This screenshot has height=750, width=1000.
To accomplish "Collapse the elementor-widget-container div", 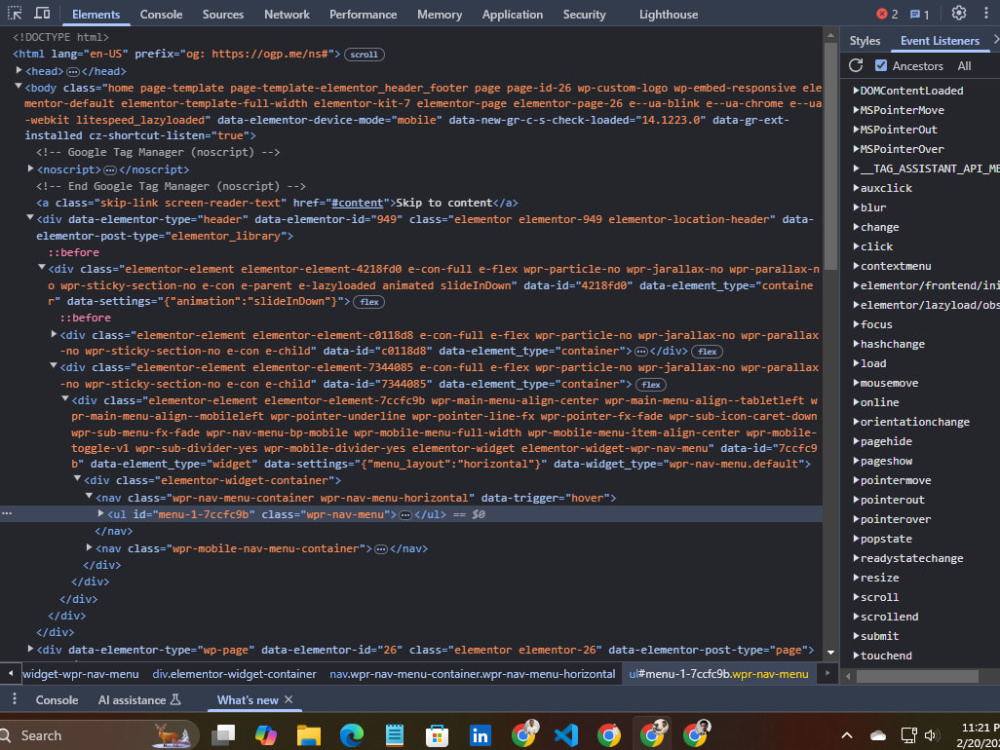I will pos(77,478).
